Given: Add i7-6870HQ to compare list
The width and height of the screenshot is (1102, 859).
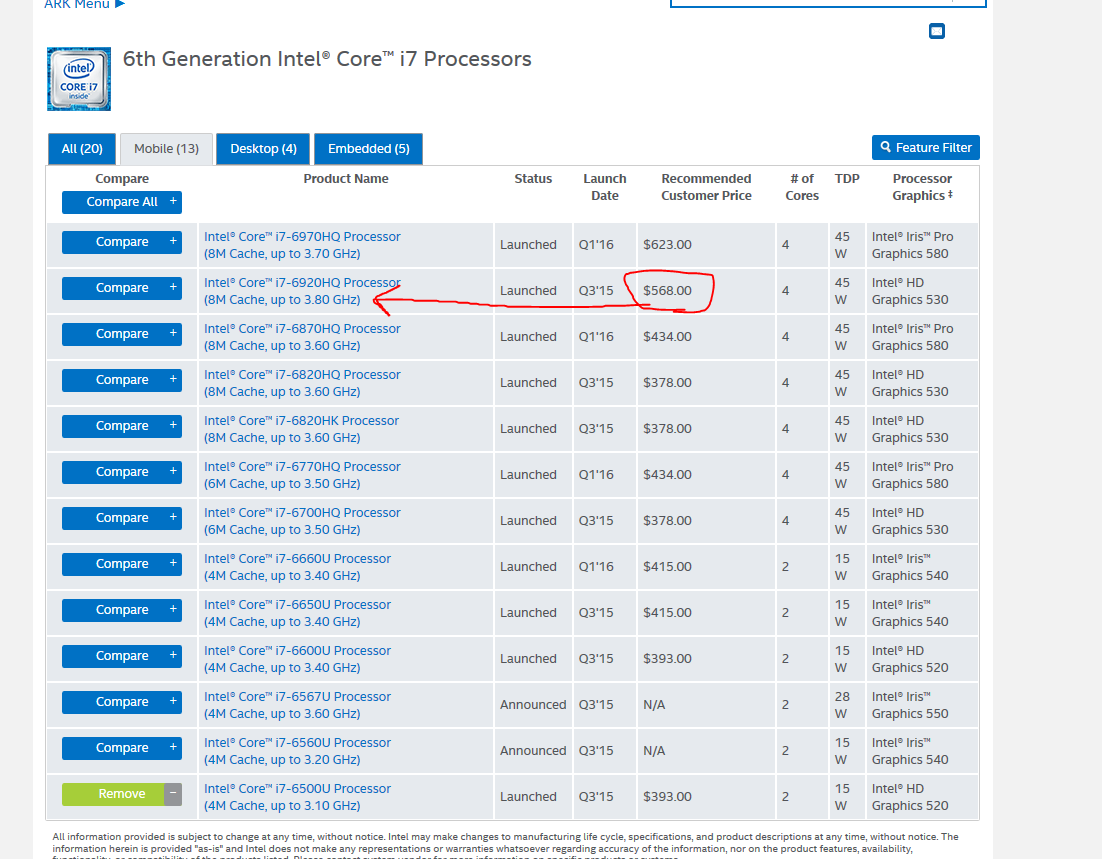Looking at the screenshot, I should click(x=122, y=334).
